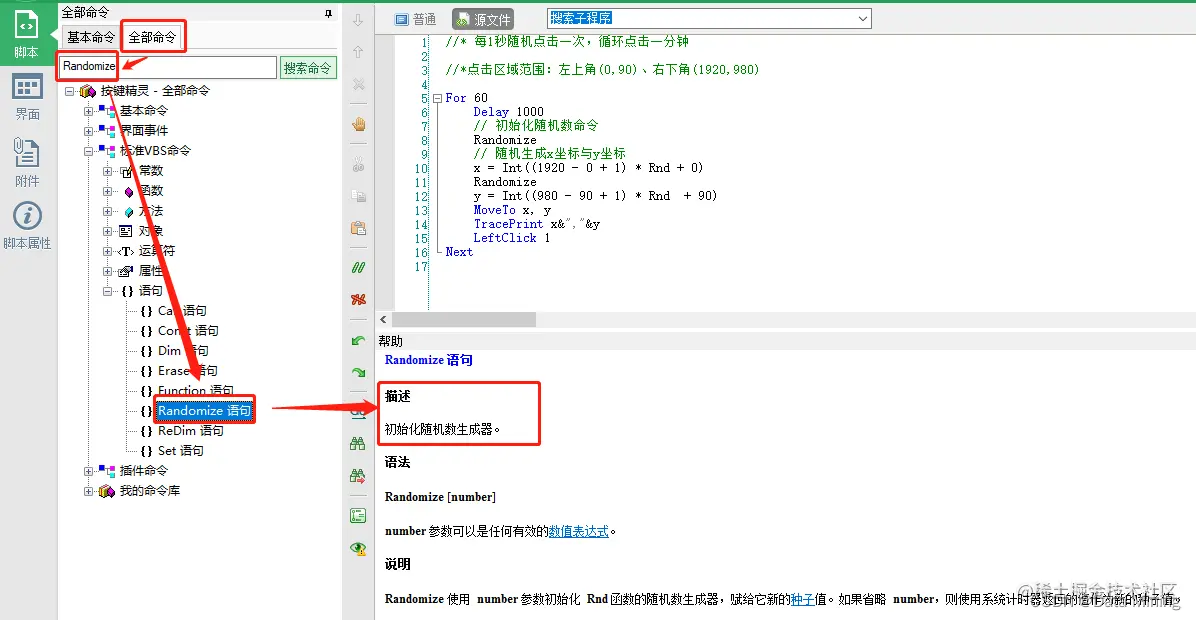
Task: Select the Dim 语句 tree item
Action: tap(183, 351)
